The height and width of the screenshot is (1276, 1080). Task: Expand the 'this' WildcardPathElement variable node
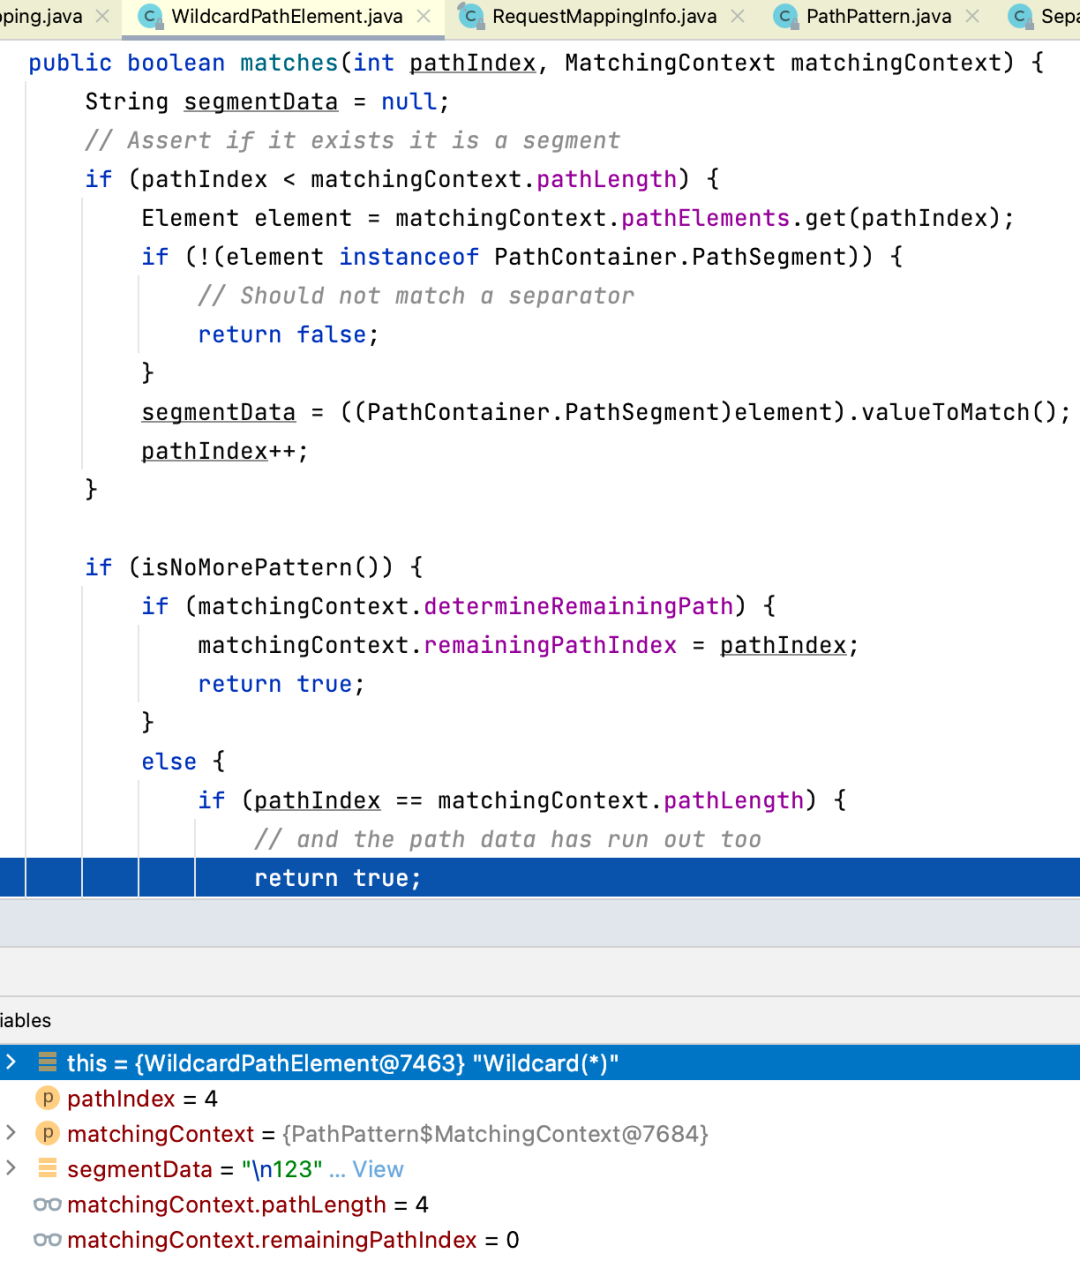click(x=11, y=1062)
